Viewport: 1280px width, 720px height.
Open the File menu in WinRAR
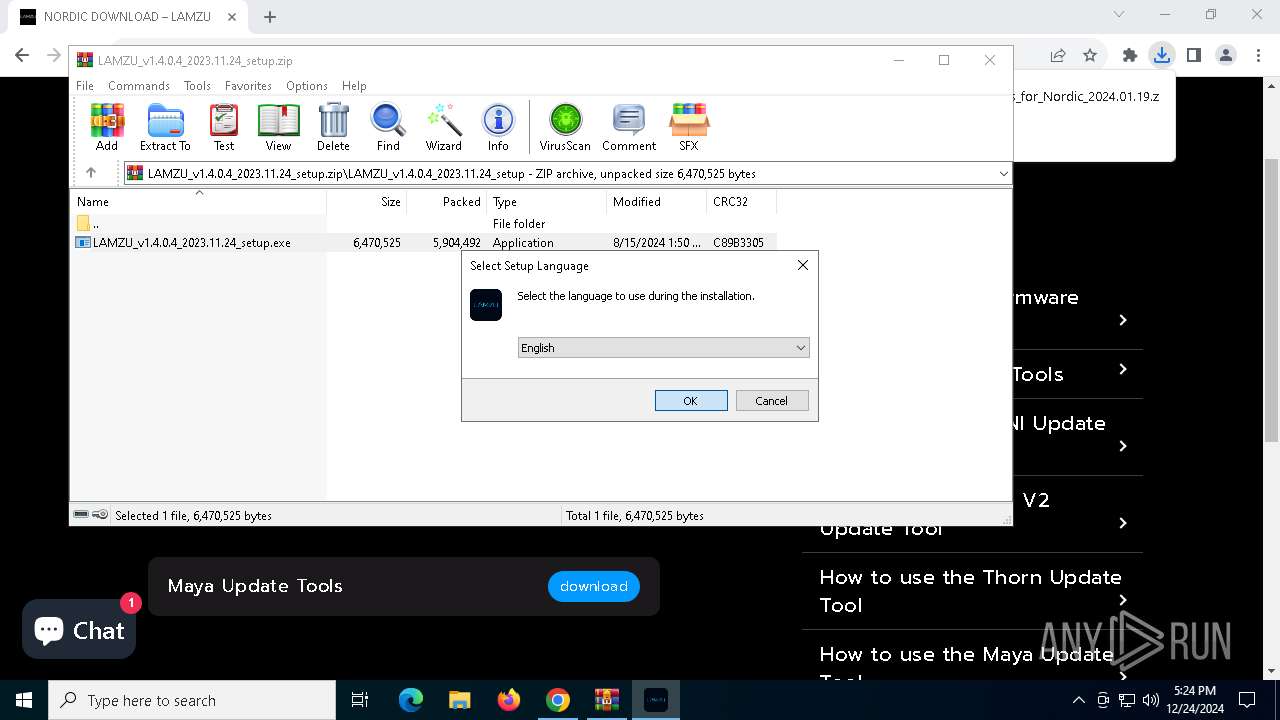(85, 86)
